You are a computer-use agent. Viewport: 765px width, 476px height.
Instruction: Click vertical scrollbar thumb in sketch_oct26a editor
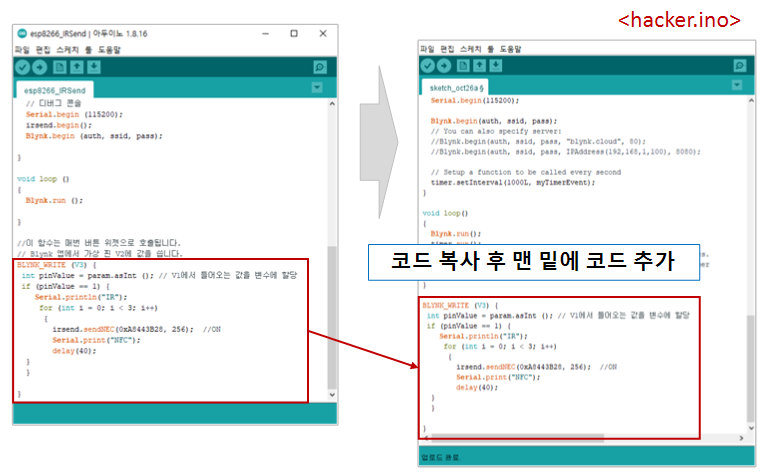click(751, 369)
